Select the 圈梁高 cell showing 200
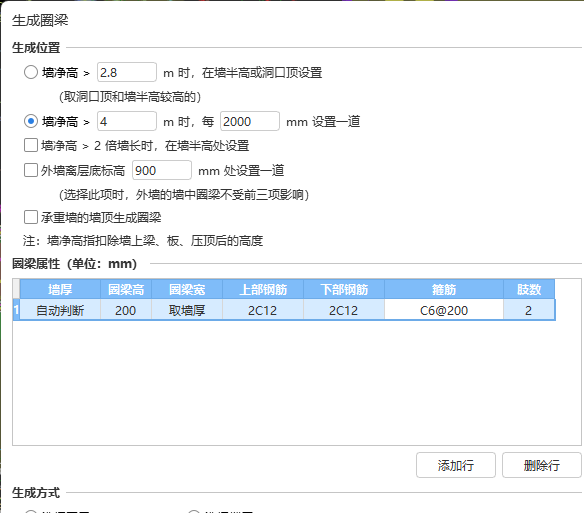 tap(126, 310)
